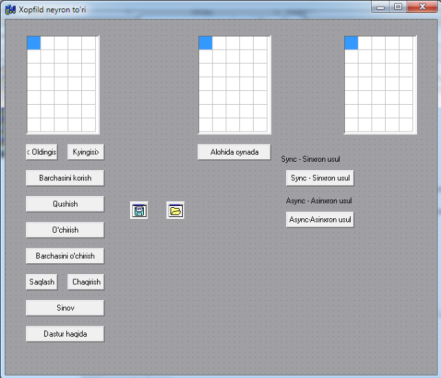Click the Sync - Sinxron usul label text

click(x=310, y=159)
